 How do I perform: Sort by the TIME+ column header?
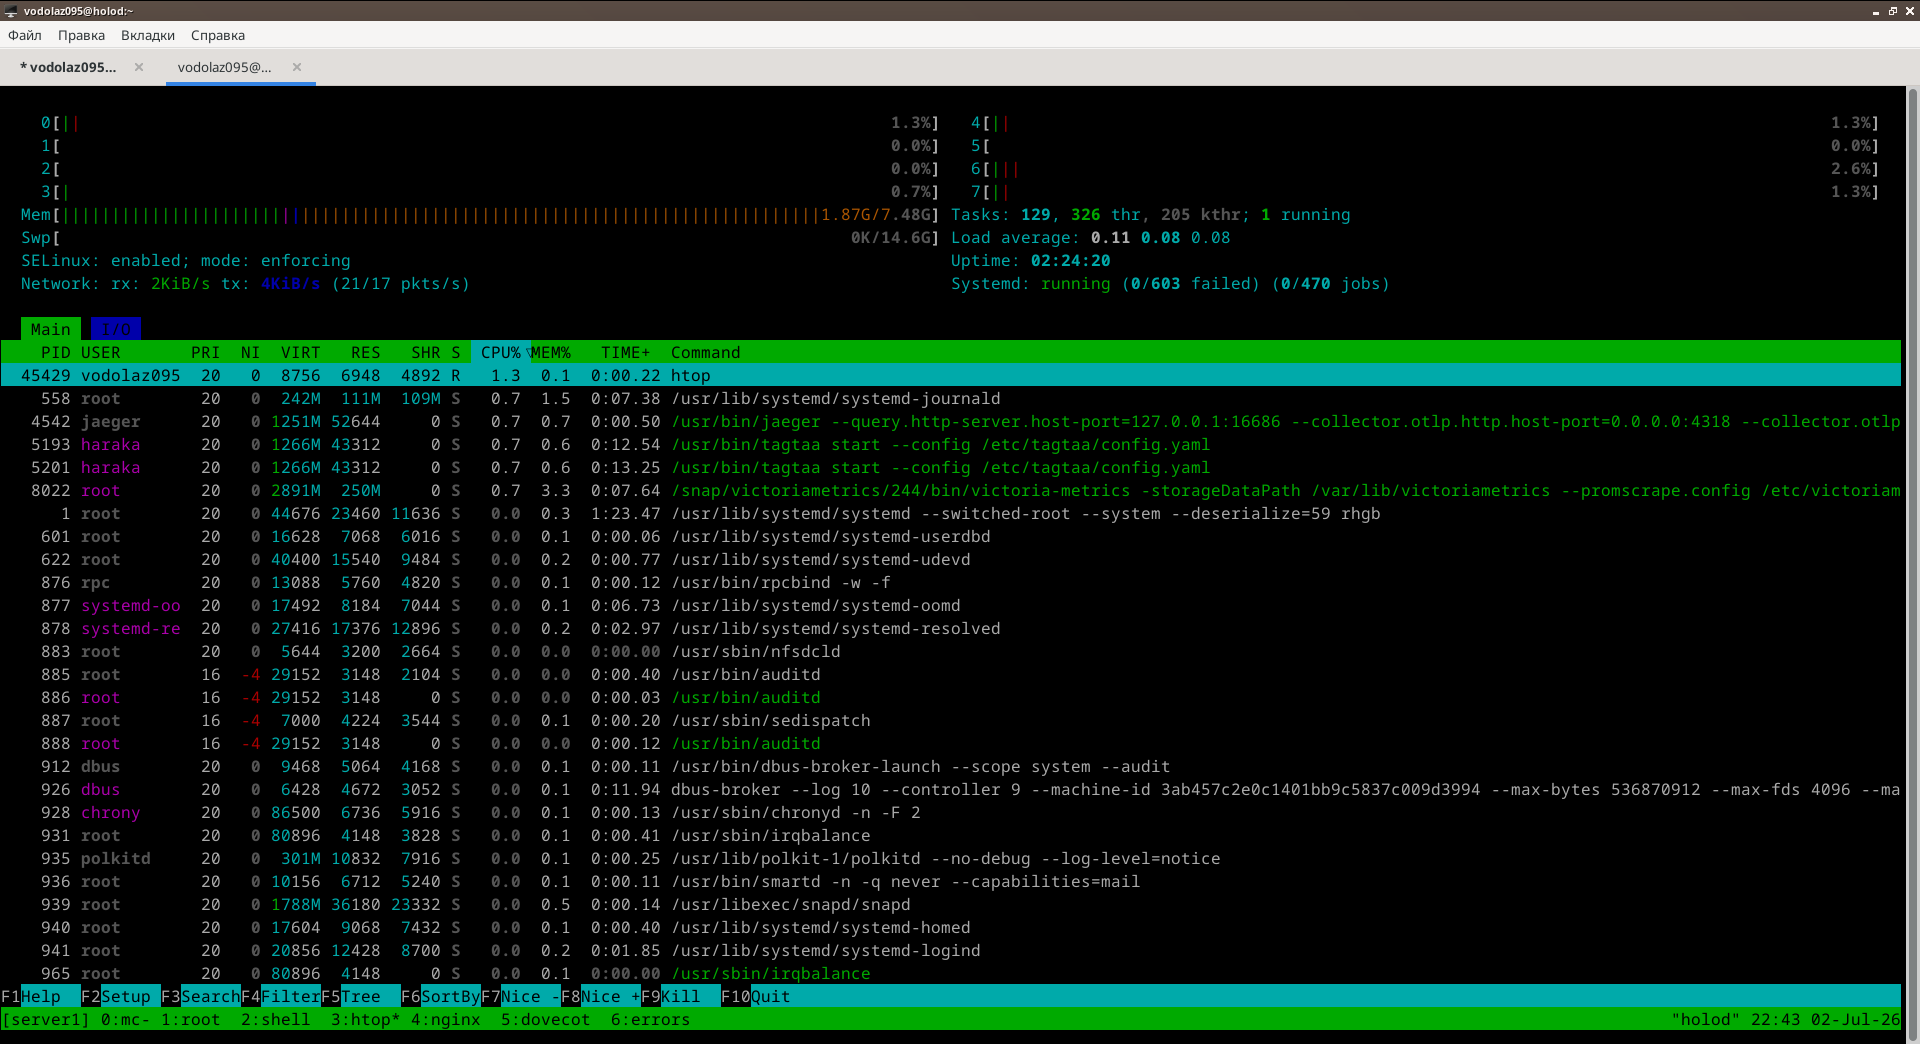coord(625,352)
